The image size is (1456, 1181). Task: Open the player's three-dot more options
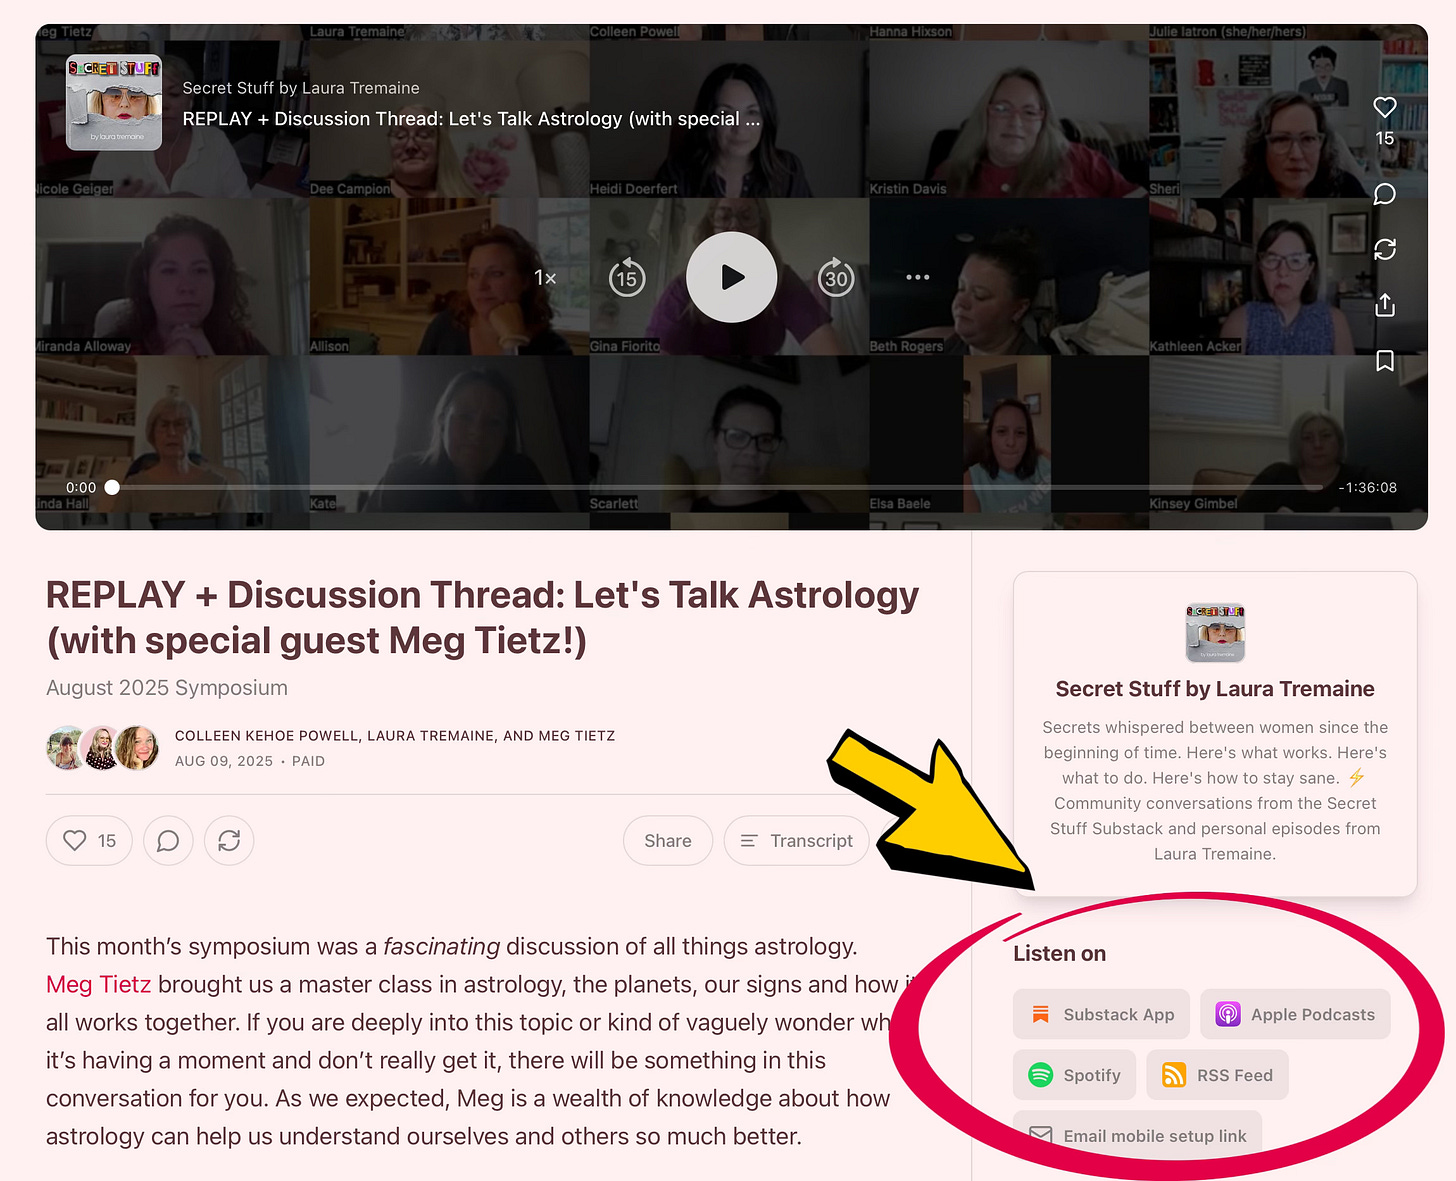tap(918, 277)
